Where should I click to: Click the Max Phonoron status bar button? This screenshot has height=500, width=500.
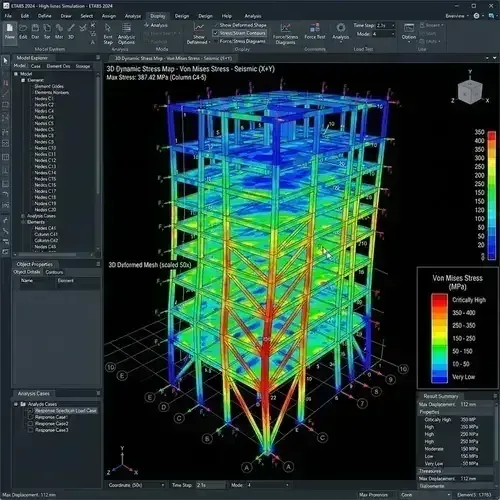(373, 495)
